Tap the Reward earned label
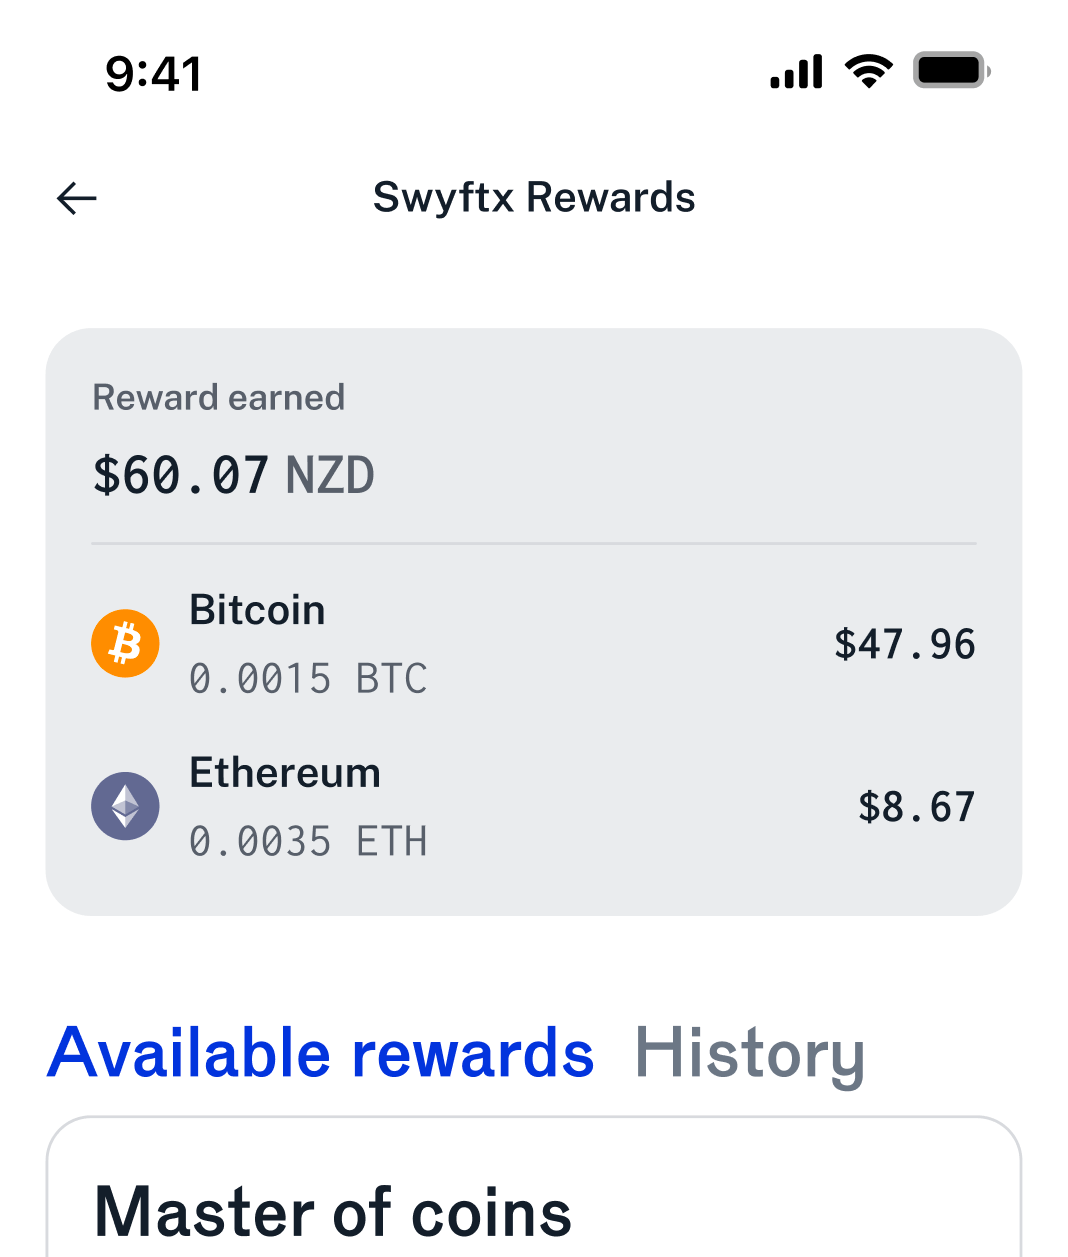The image size is (1068, 1257). point(219,397)
